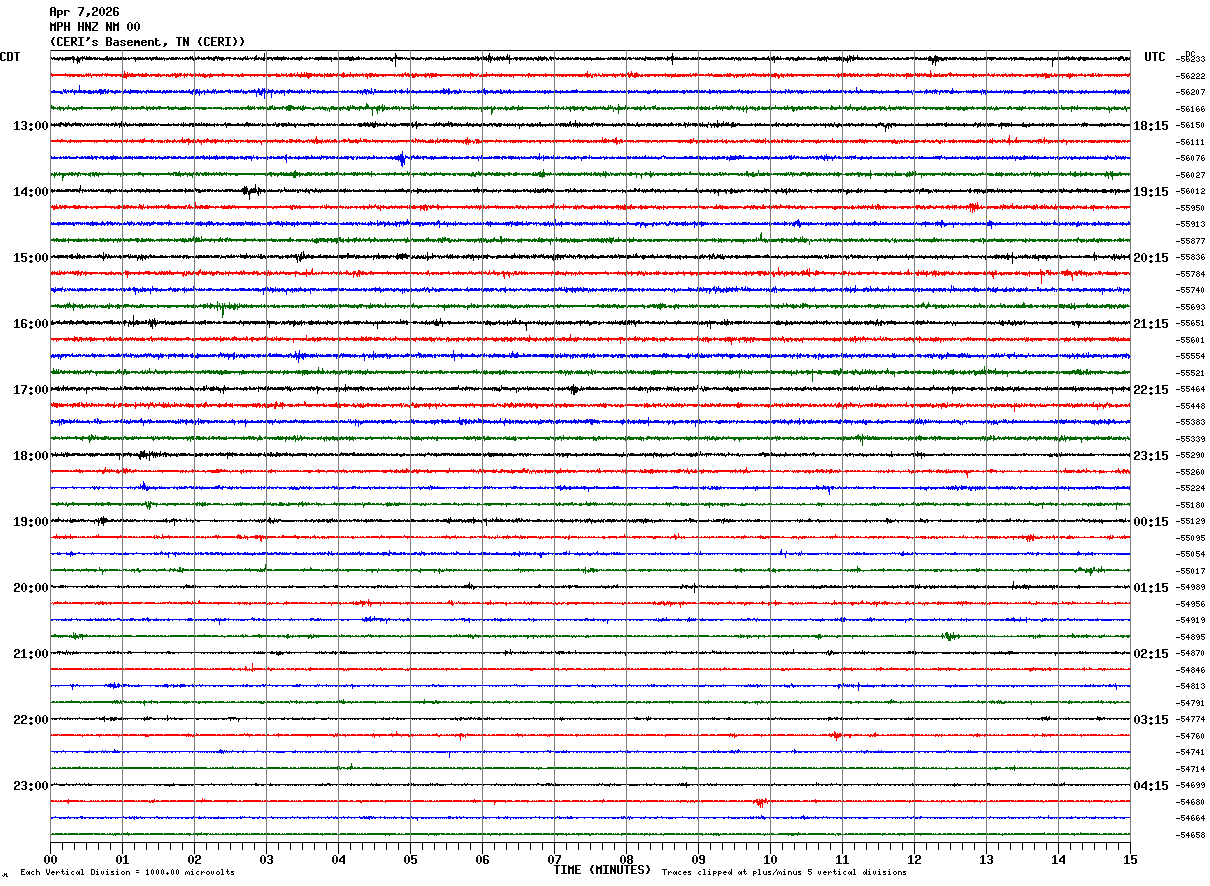Click the UTC time label '02:15'

click(1151, 654)
